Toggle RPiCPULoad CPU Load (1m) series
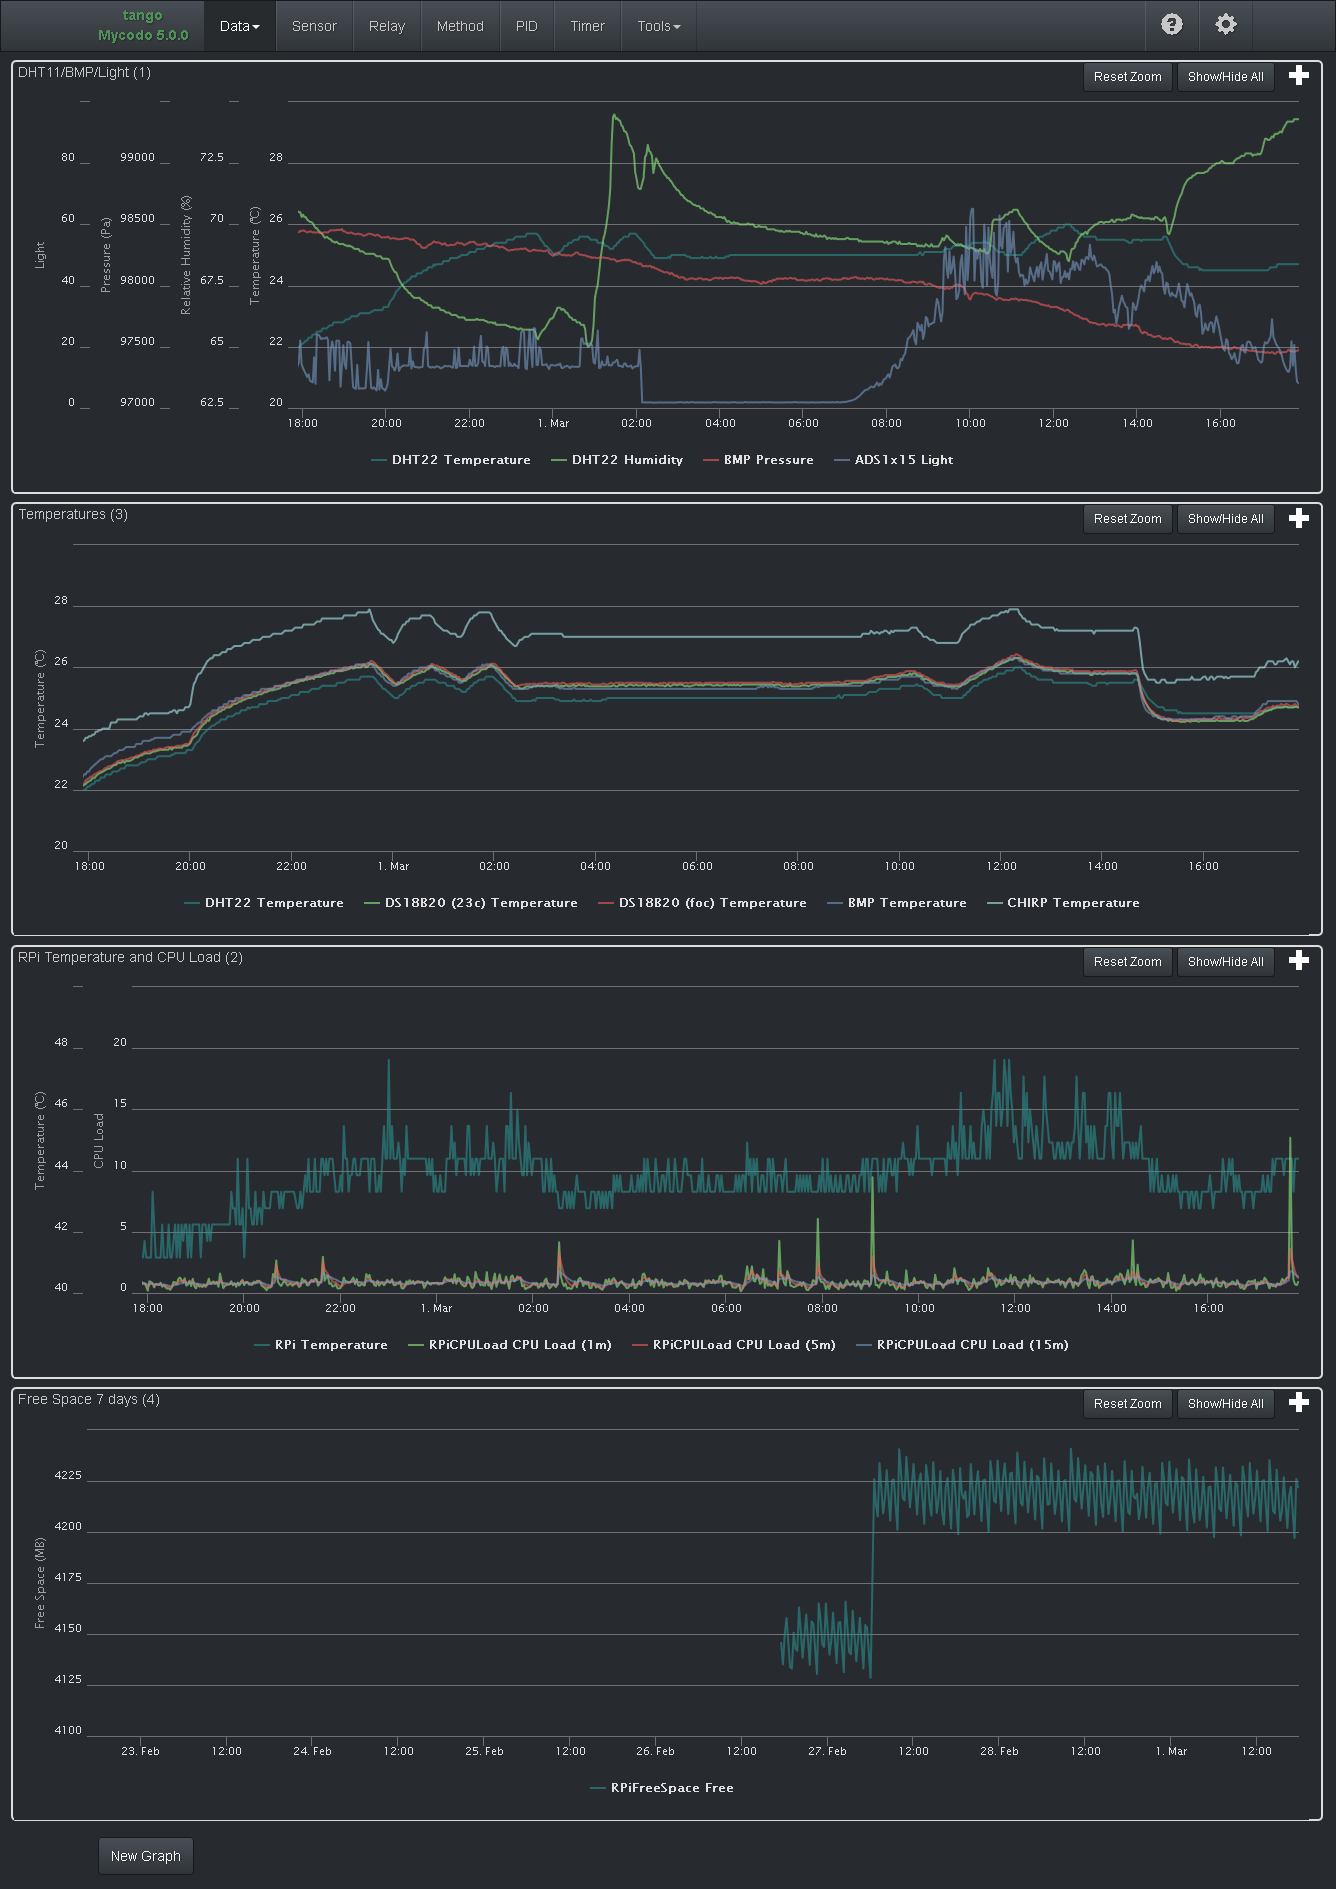 point(510,1345)
